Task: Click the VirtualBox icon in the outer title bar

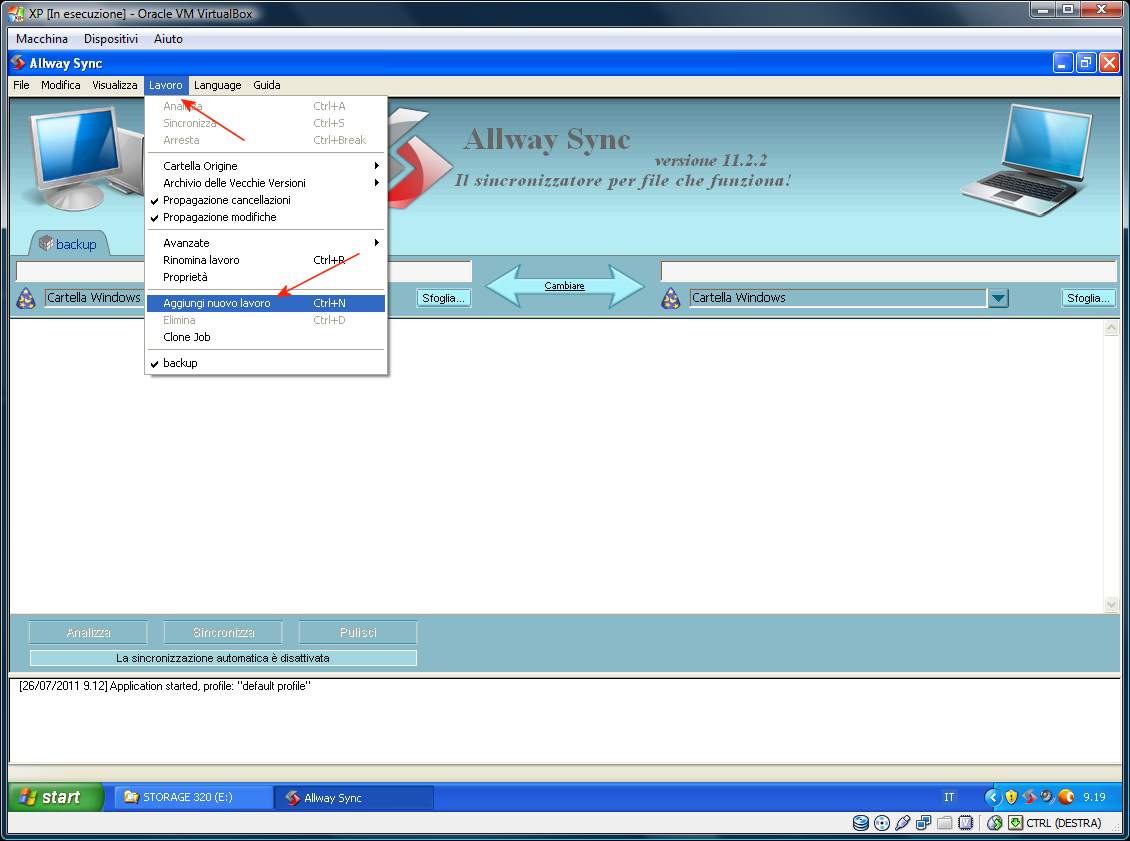Action: click(x=15, y=14)
